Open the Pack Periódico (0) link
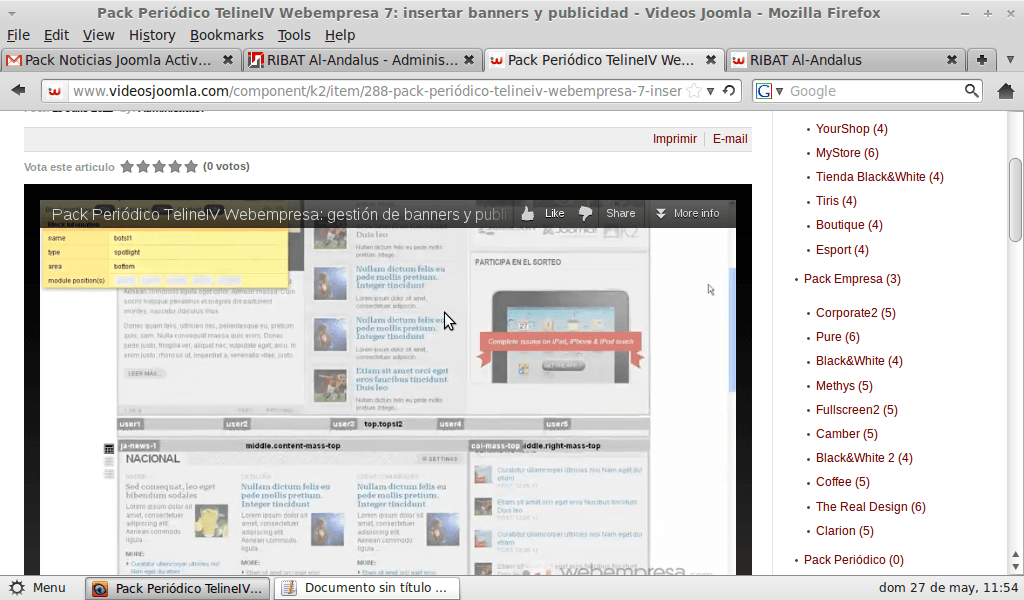 click(854, 560)
